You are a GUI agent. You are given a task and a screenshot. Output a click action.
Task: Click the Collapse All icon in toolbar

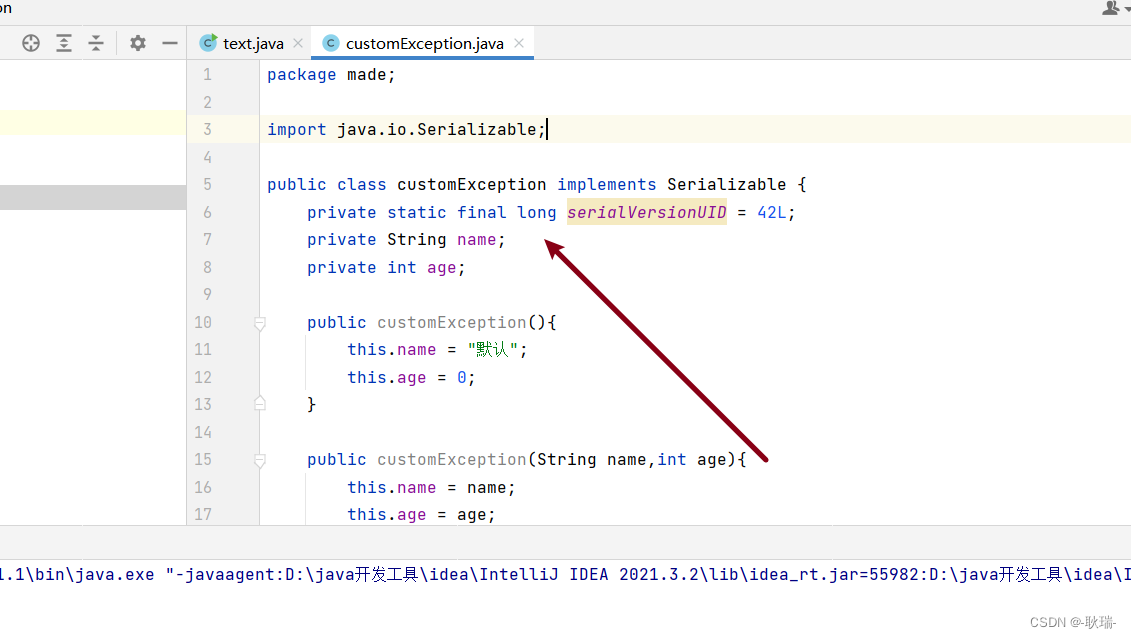coord(96,42)
